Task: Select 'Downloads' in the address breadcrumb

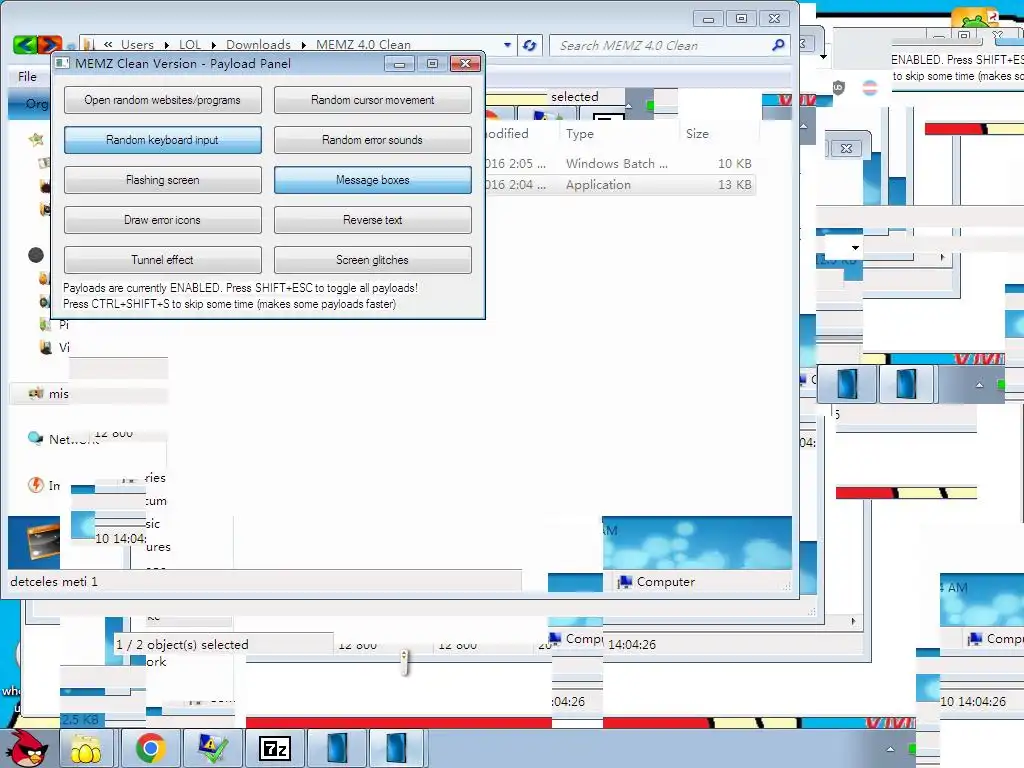Action: 258,44
